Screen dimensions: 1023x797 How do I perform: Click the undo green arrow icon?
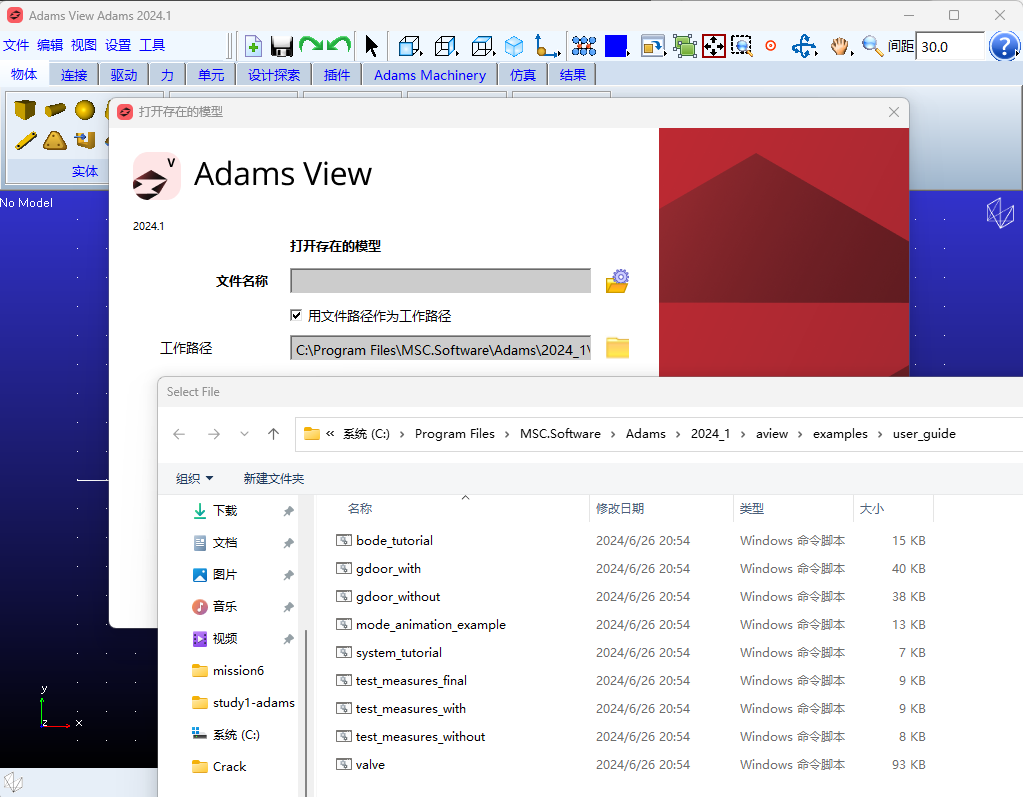tap(339, 46)
